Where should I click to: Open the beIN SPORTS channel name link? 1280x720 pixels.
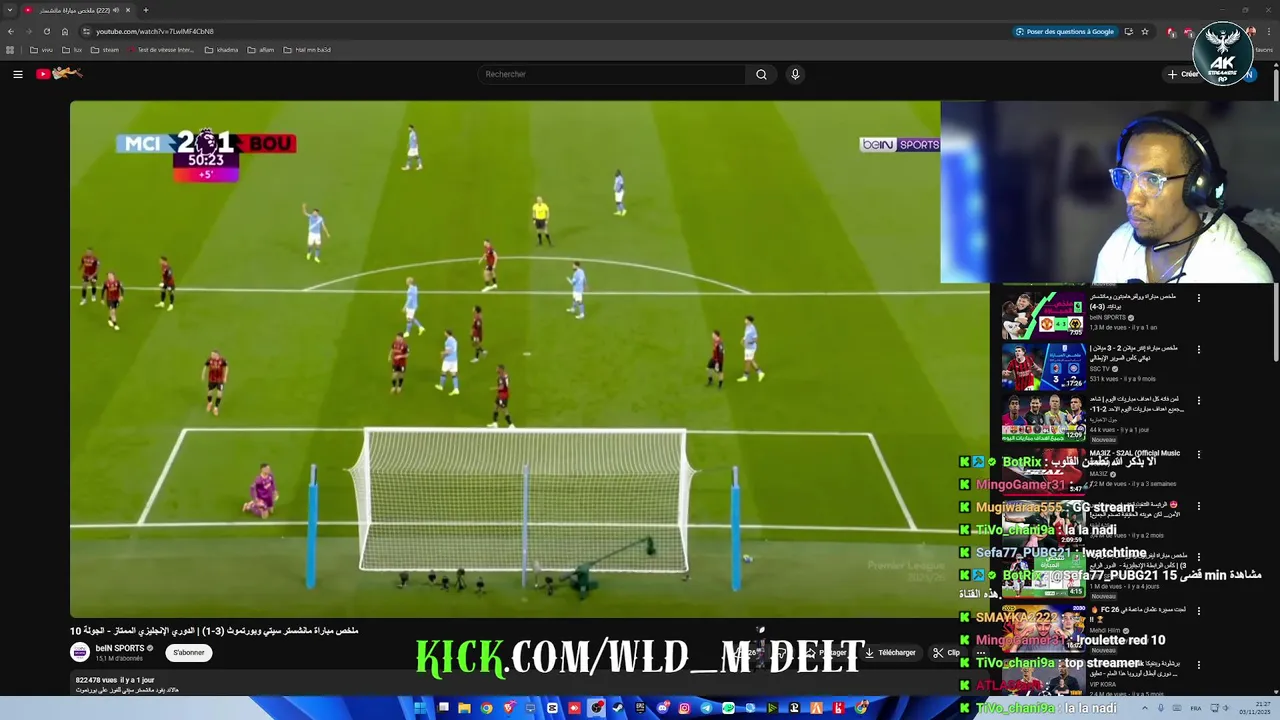coord(120,648)
